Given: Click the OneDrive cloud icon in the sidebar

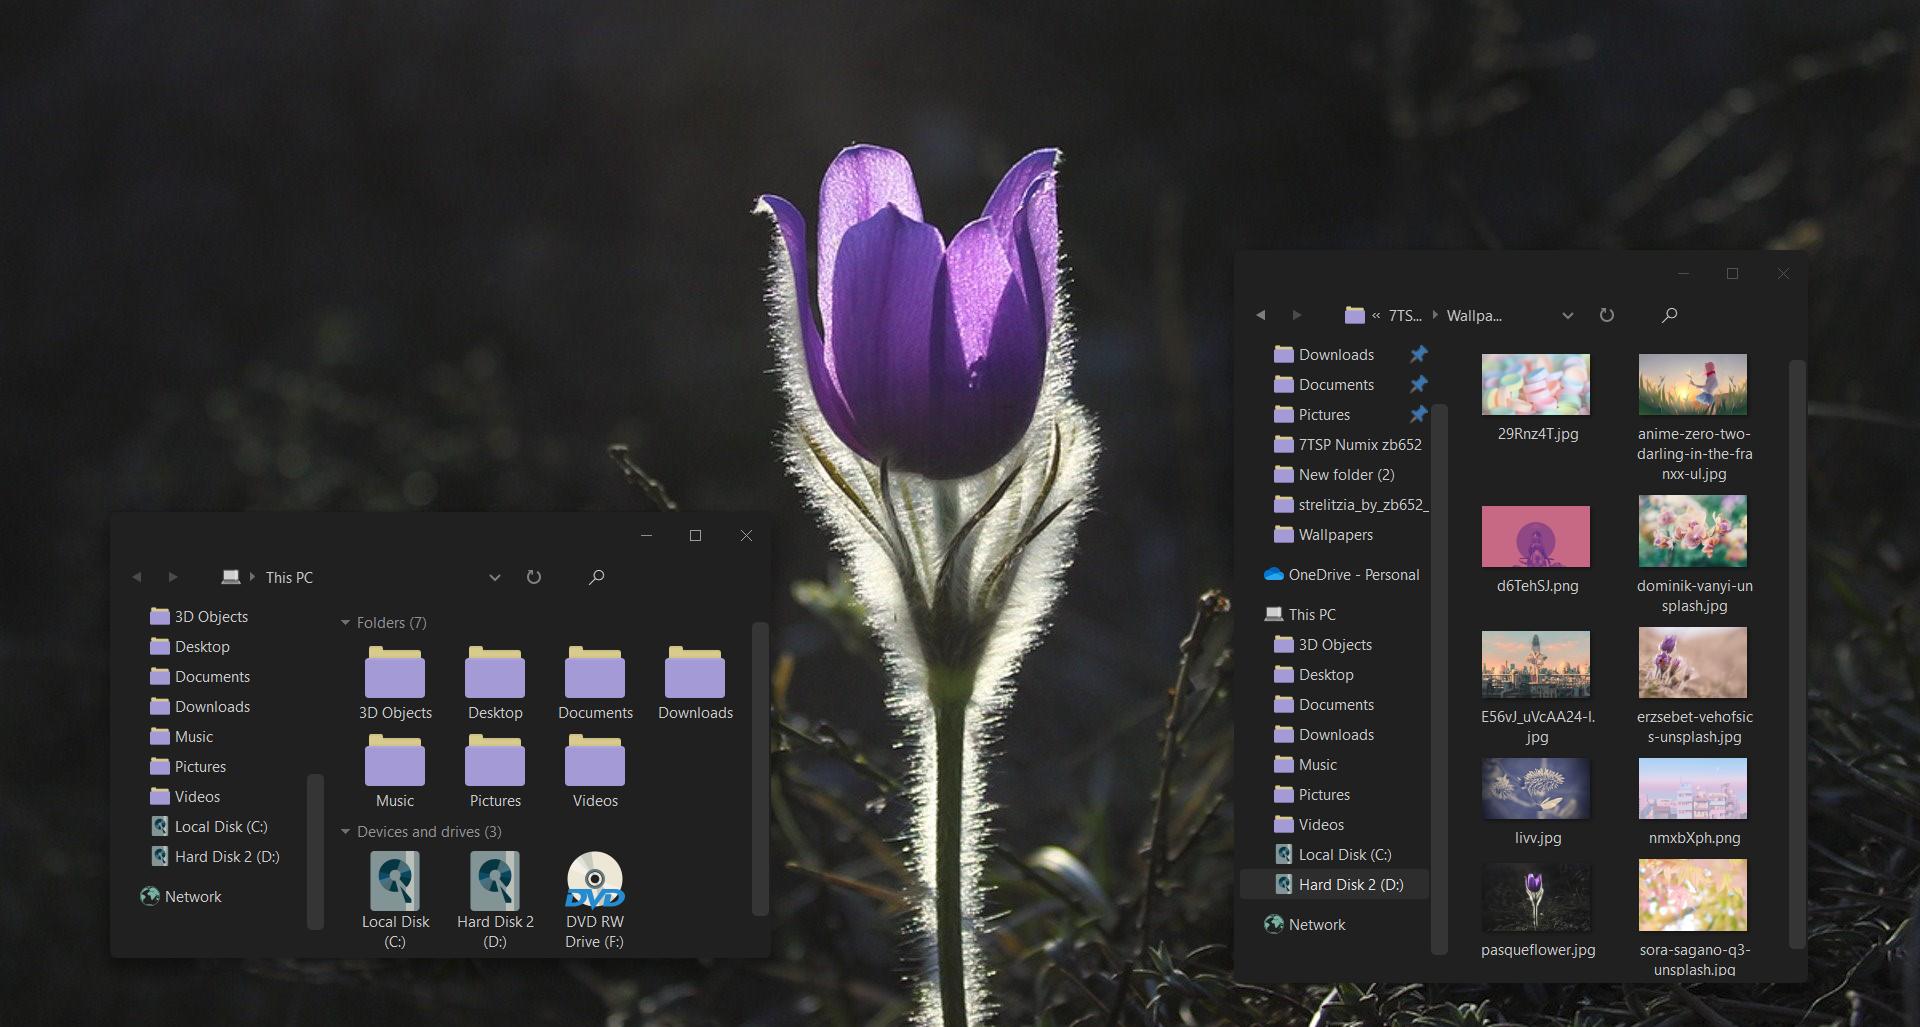Looking at the screenshot, I should [1272, 574].
